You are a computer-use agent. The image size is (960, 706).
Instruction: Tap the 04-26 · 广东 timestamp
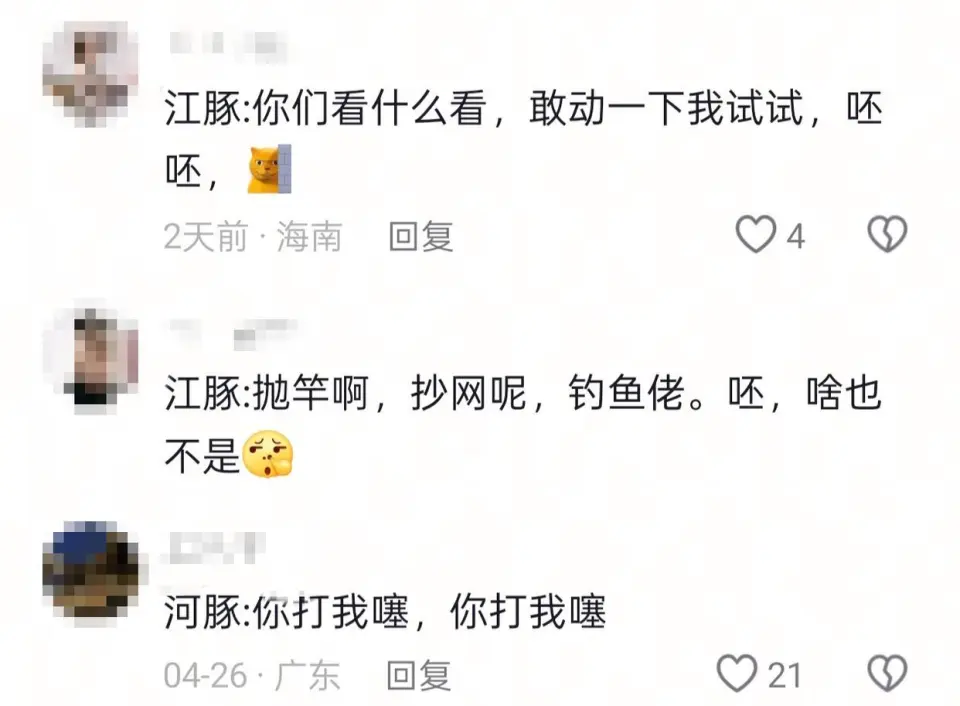(252, 675)
